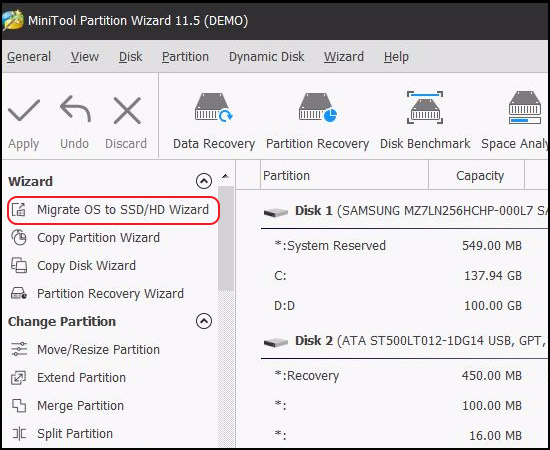The height and width of the screenshot is (450, 550).
Task: Click the 549.00 MB capacity value
Action: (492, 246)
